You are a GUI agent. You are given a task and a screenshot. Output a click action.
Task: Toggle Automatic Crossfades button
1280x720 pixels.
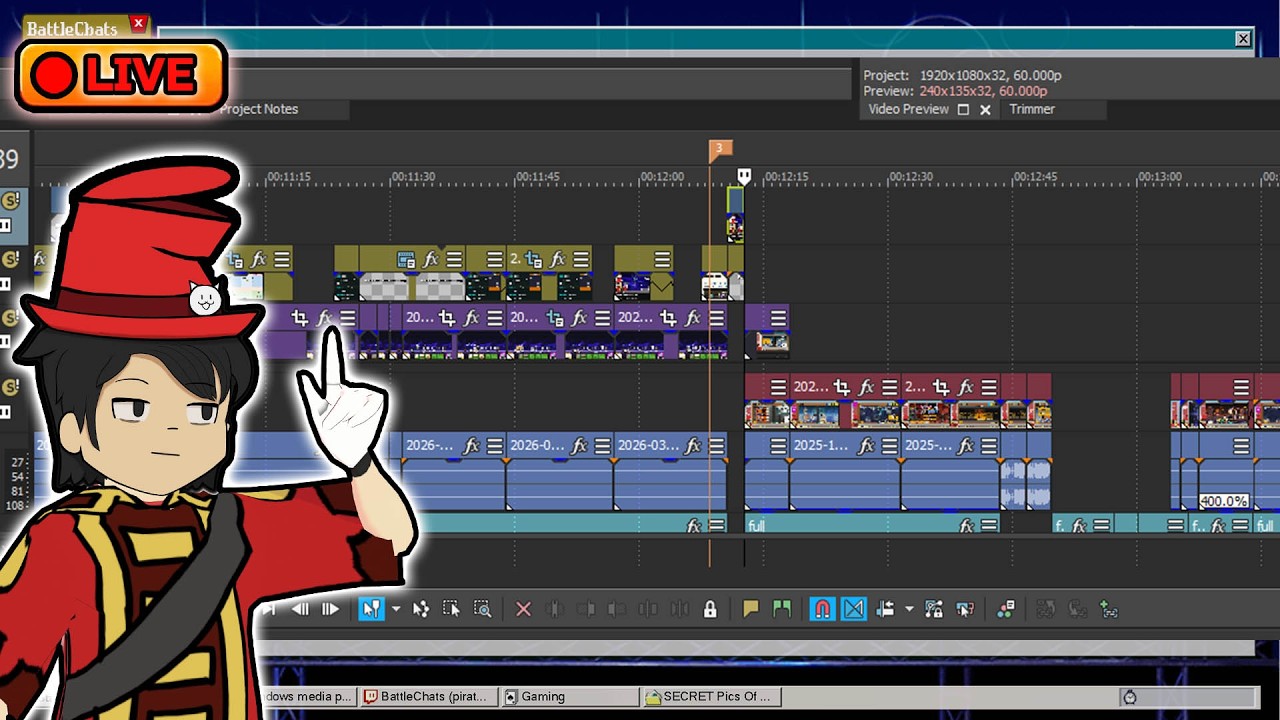[x=854, y=609]
